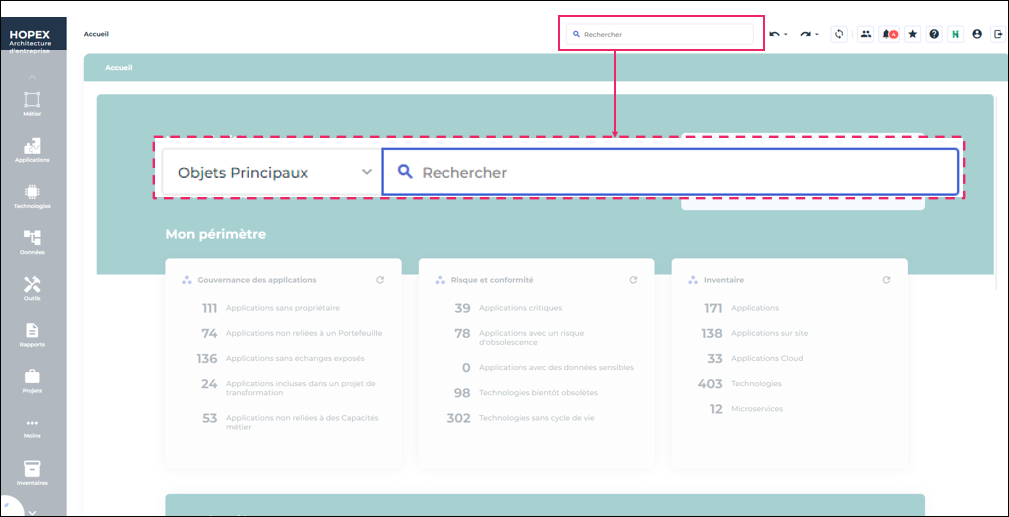
Task: Open favorites with the star icon
Action: pyautogui.click(x=912, y=34)
